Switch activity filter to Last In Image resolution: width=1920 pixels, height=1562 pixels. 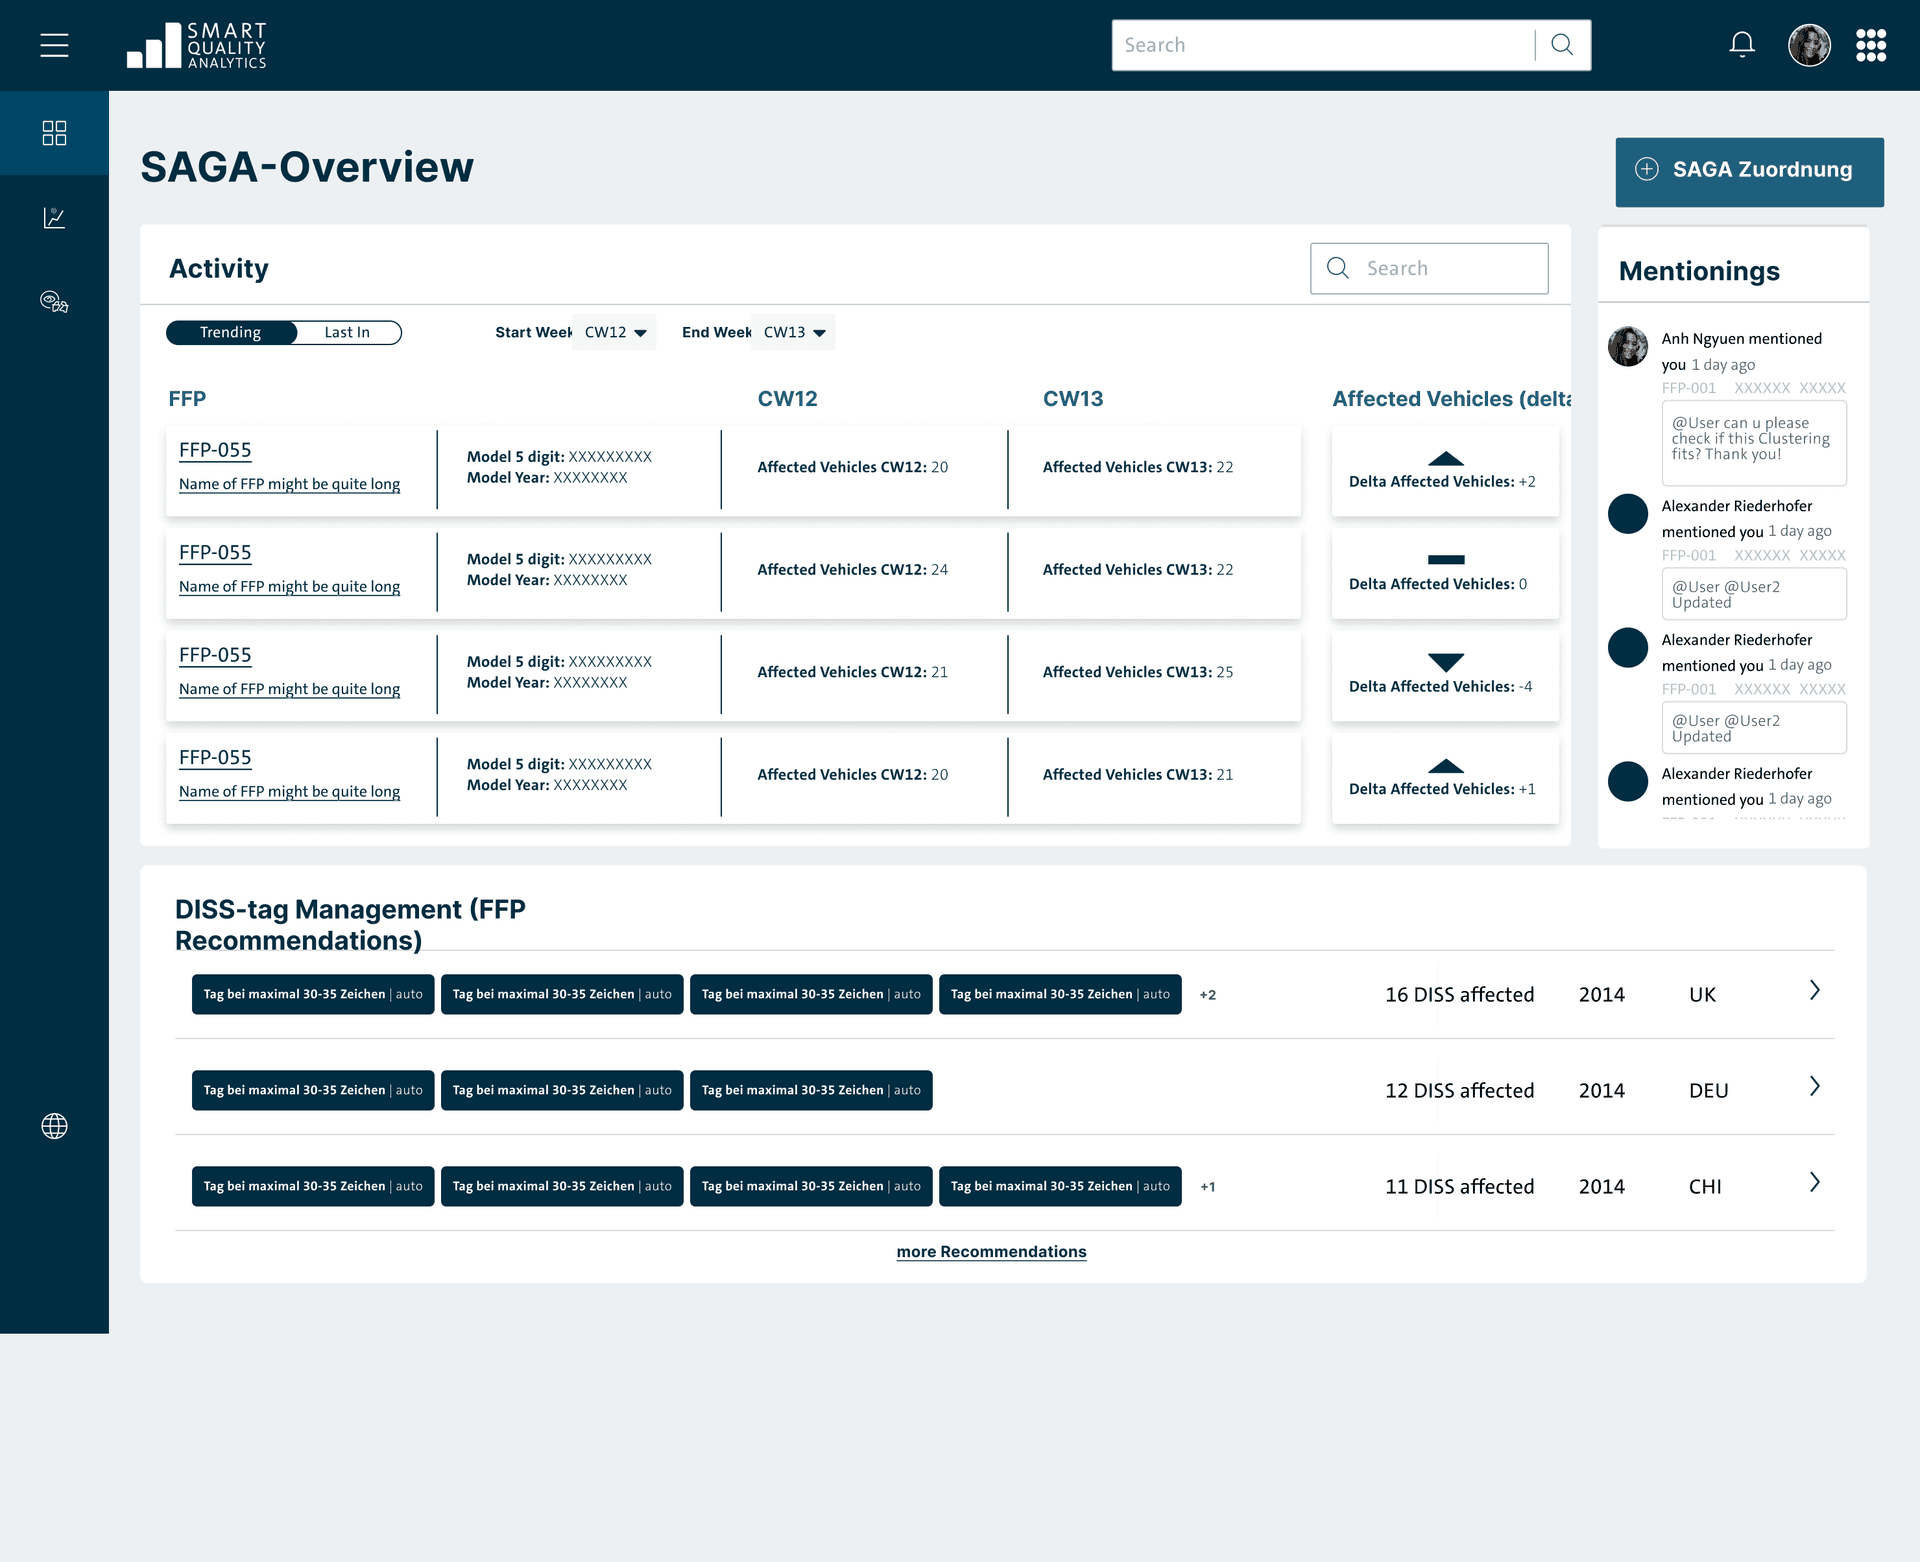tap(346, 332)
